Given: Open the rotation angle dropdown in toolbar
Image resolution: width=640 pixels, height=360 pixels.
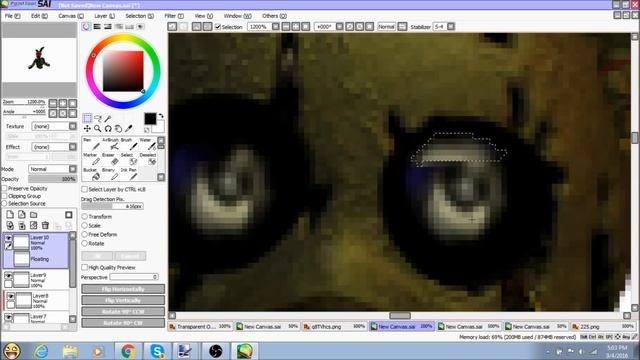Looking at the screenshot, I should 339,27.
